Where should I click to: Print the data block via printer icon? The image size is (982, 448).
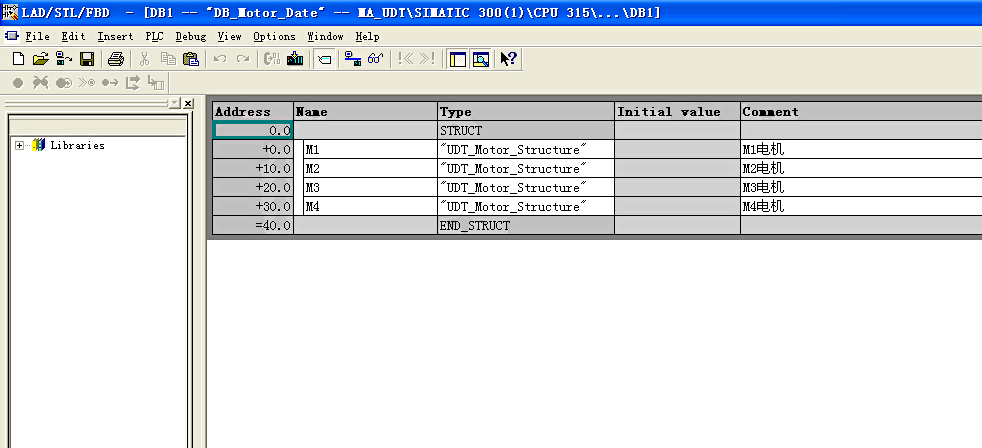(x=116, y=60)
